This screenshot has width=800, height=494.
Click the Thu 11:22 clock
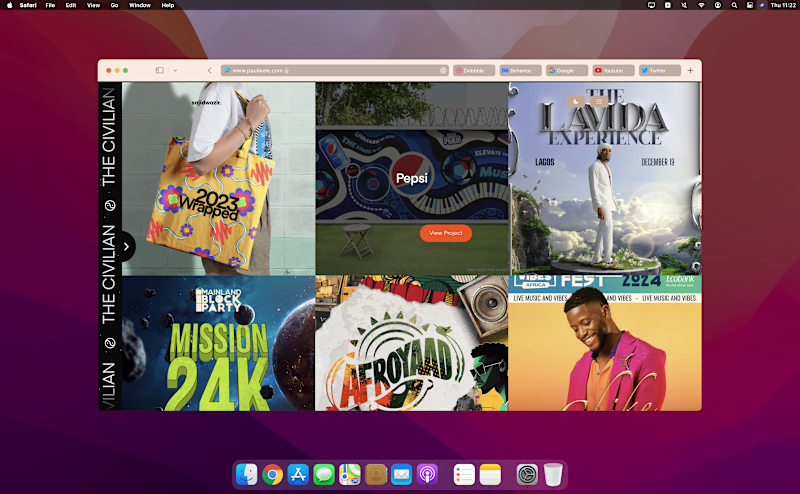[783, 5]
